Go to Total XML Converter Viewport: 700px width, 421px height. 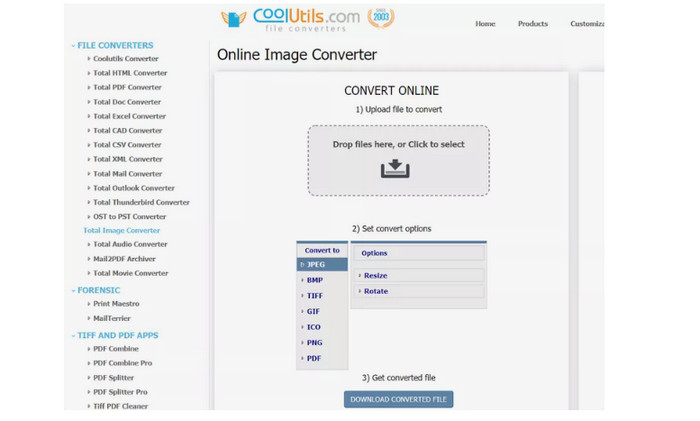(128, 159)
